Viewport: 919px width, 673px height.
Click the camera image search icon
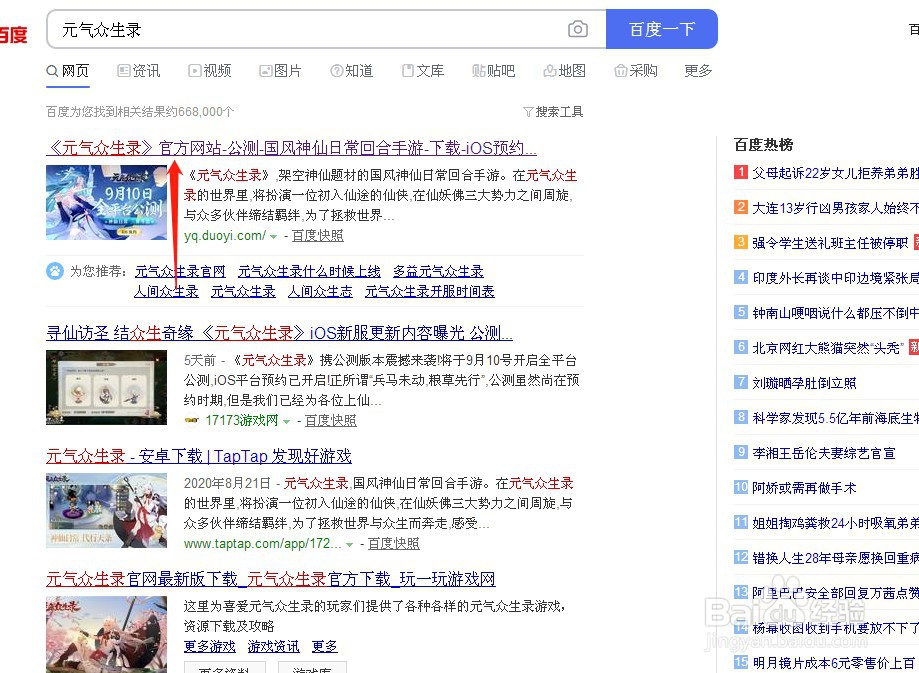click(577, 29)
